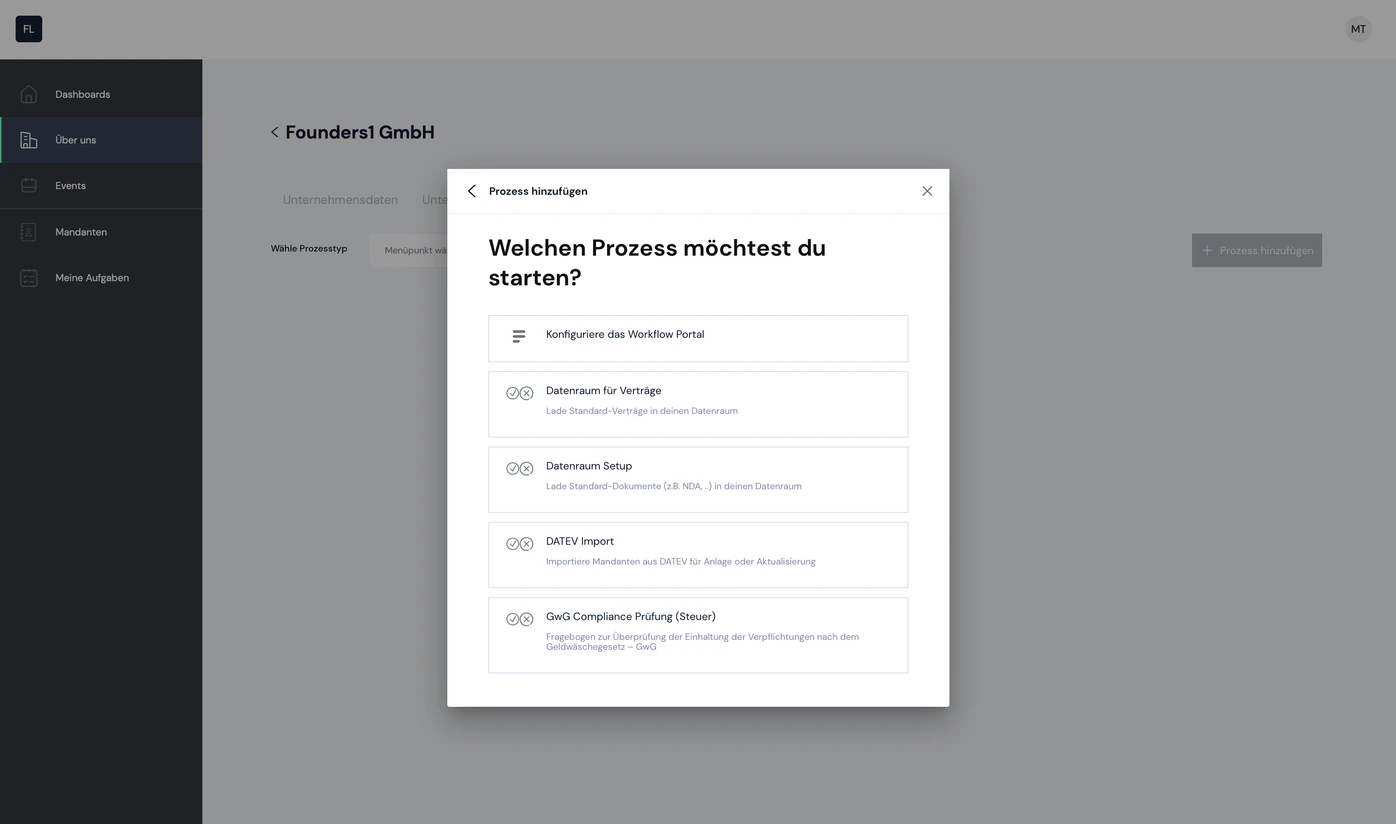Open Mandanten in the sidebar
Screen dimensions: 1396x824
101,232
